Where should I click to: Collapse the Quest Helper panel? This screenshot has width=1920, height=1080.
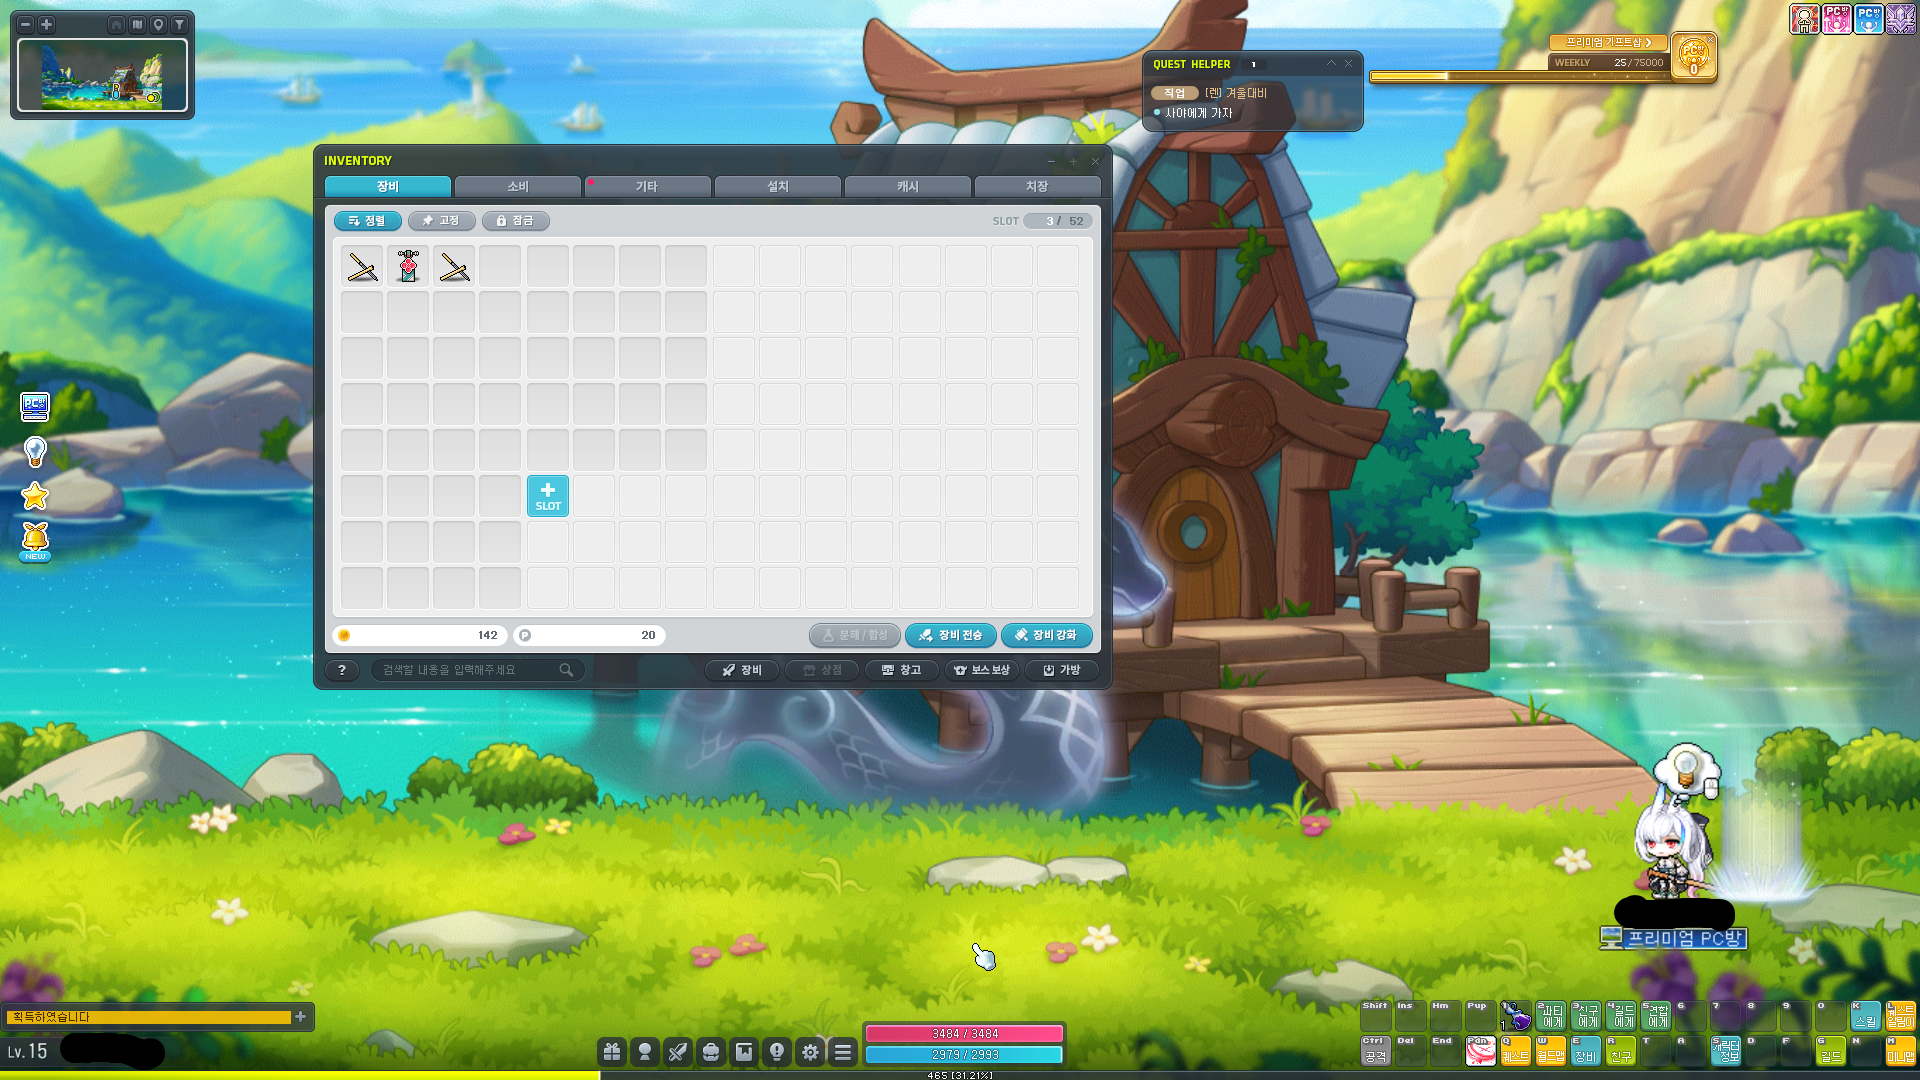pyautogui.click(x=1331, y=63)
